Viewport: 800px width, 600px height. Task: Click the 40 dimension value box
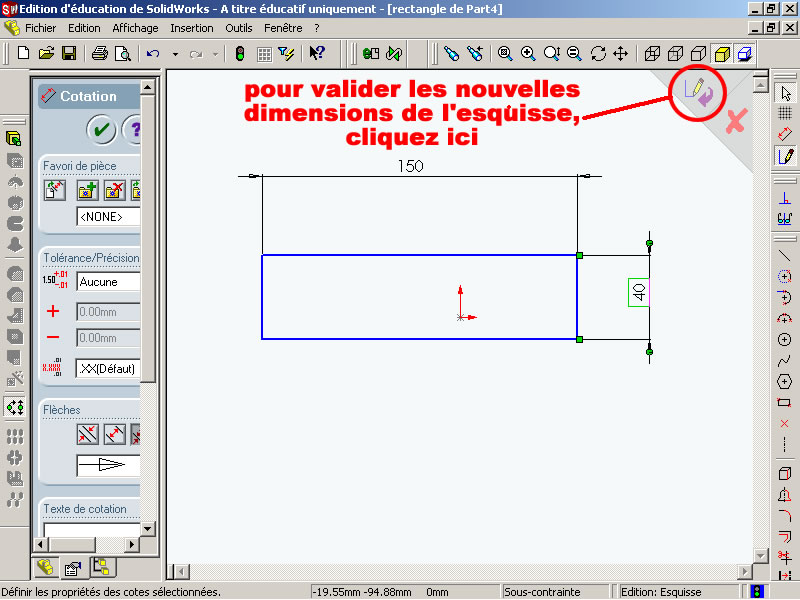639,292
